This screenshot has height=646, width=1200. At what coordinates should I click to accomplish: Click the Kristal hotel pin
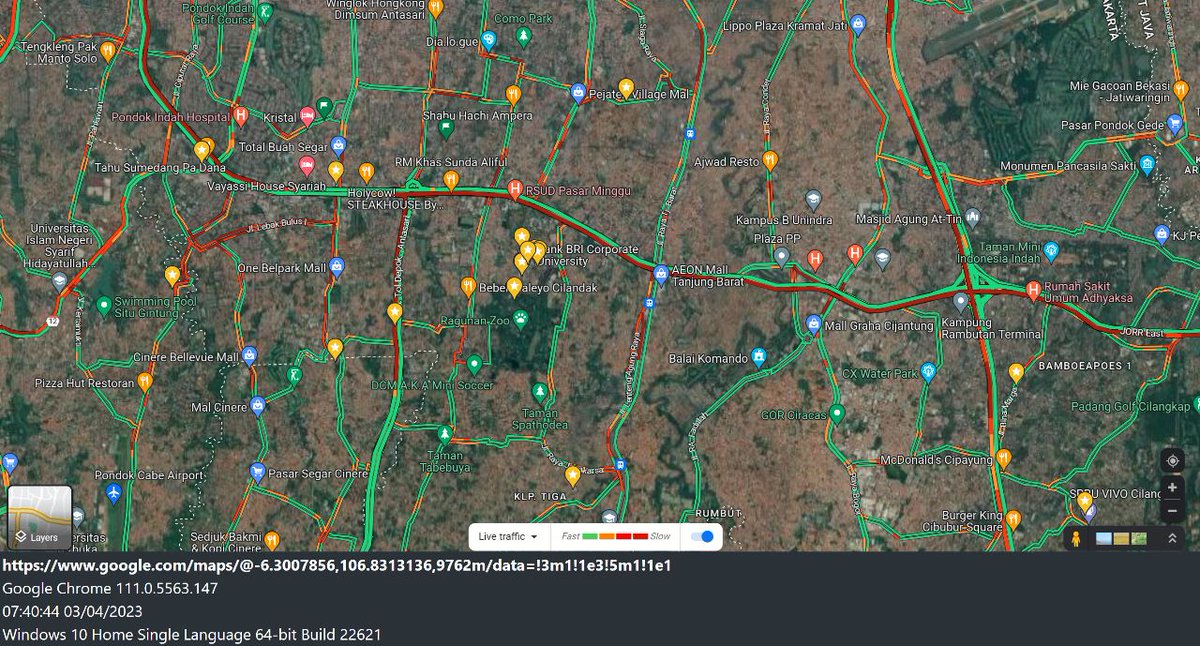(308, 117)
